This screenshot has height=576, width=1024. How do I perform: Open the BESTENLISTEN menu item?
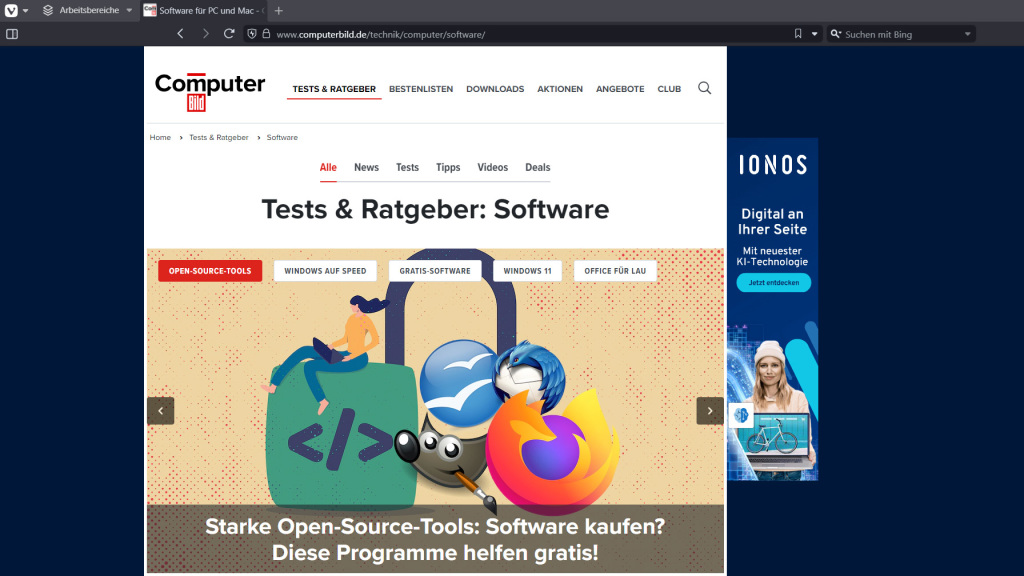(x=421, y=89)
